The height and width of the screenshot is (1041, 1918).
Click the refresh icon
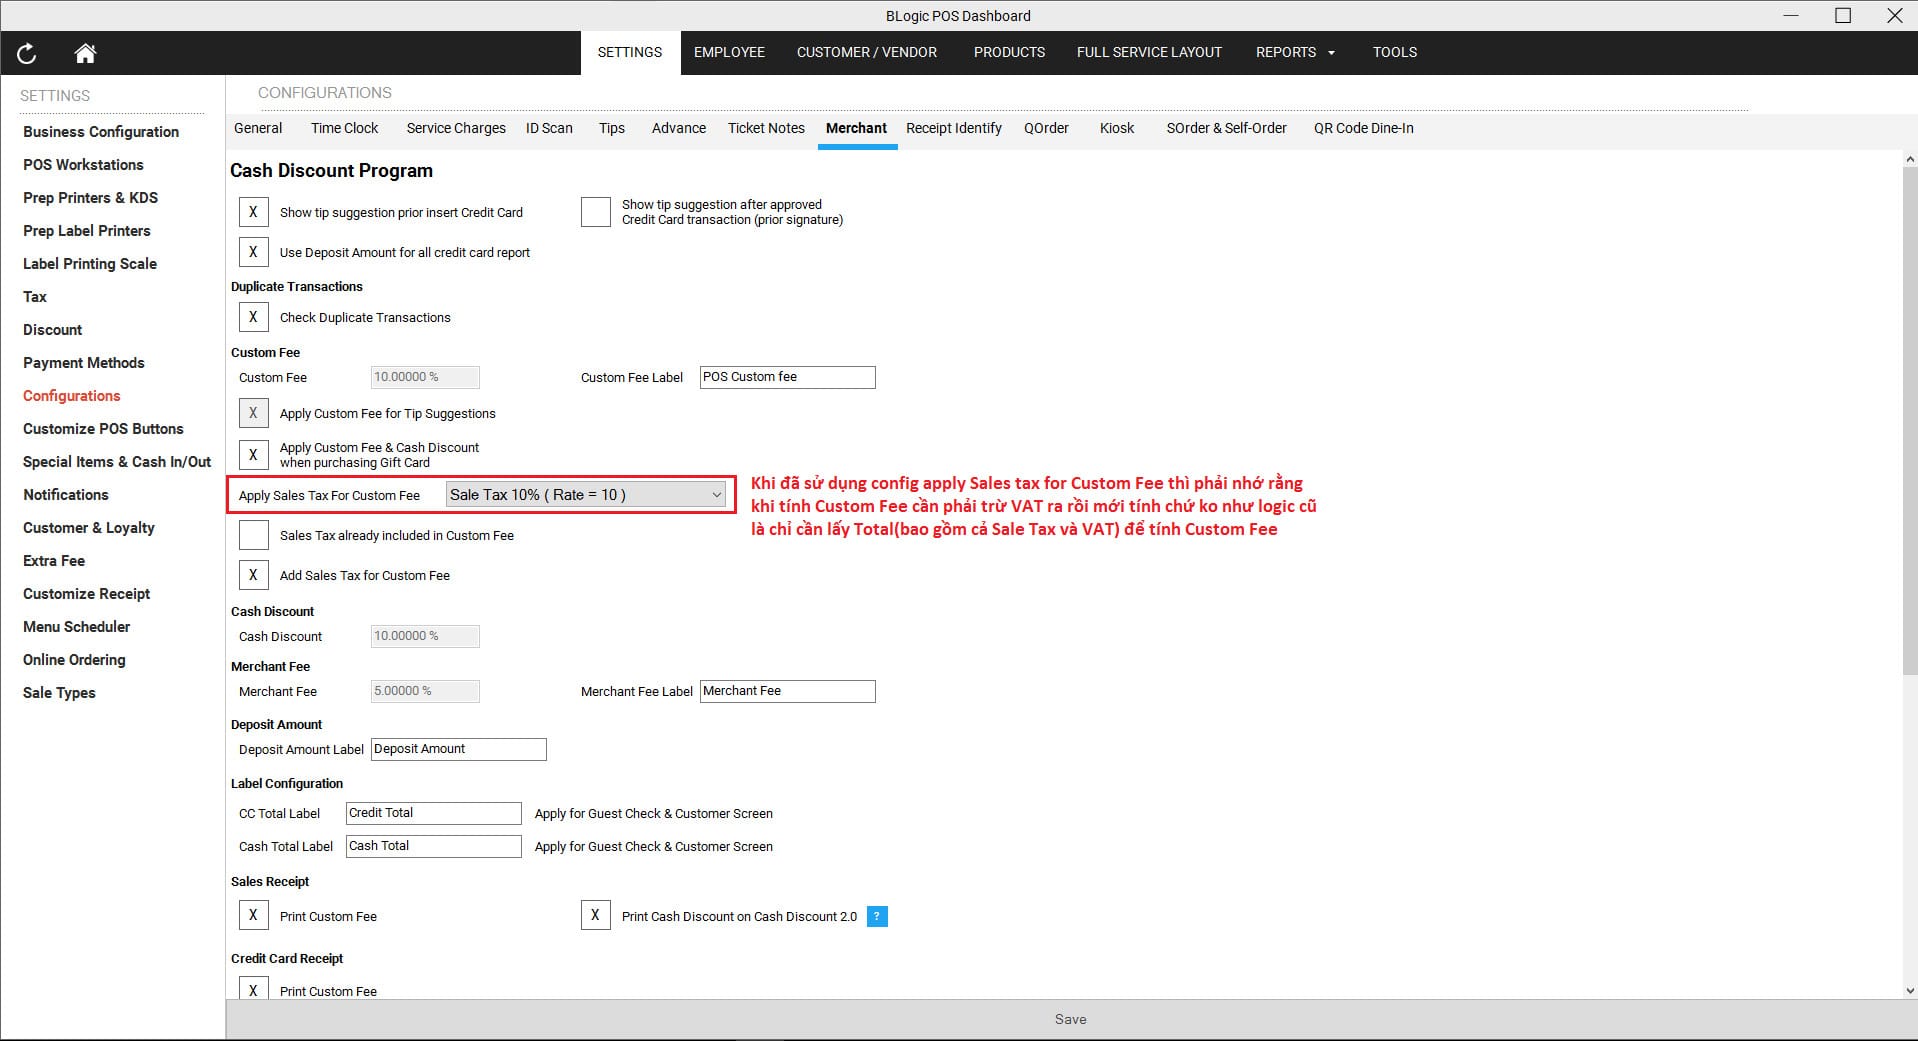(26, 53)
